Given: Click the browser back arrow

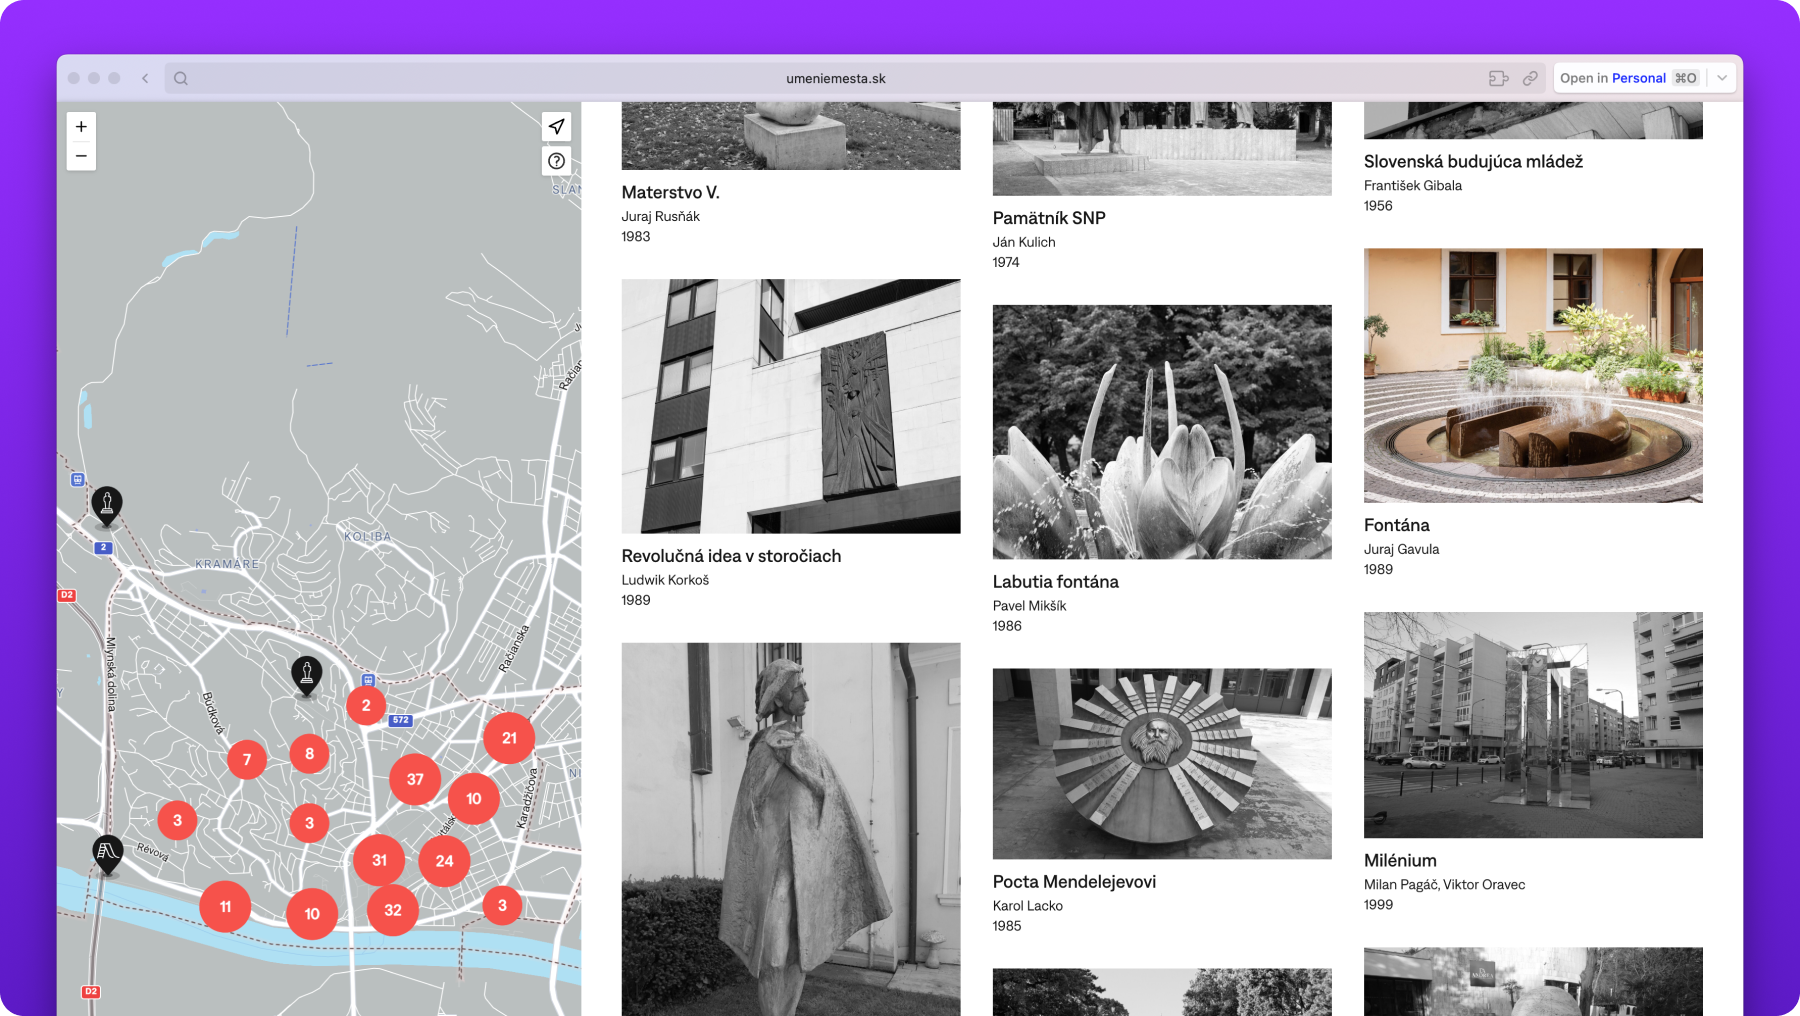Looking at the screenshot, I should [x=145, y=78].
